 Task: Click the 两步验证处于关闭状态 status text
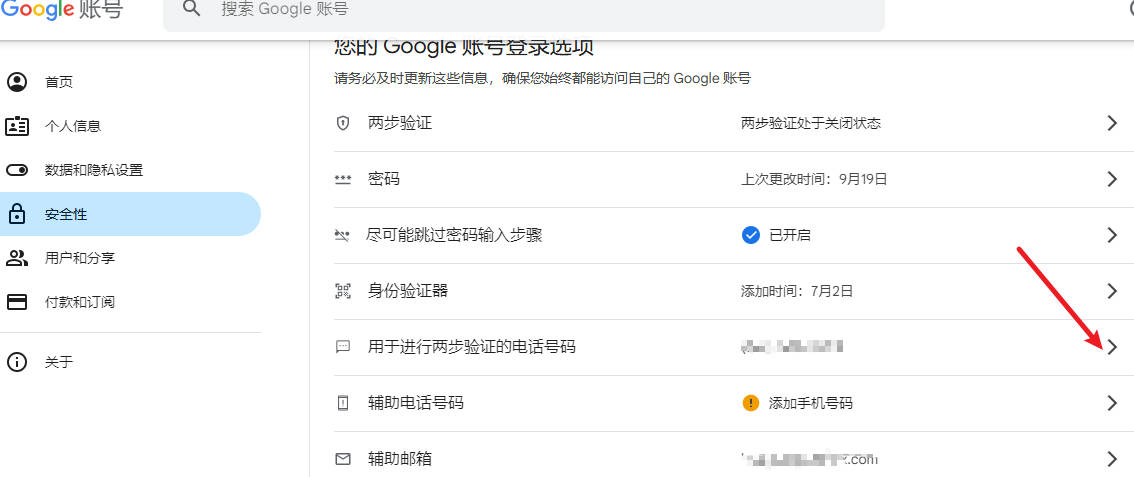click(x=811, y=124)
